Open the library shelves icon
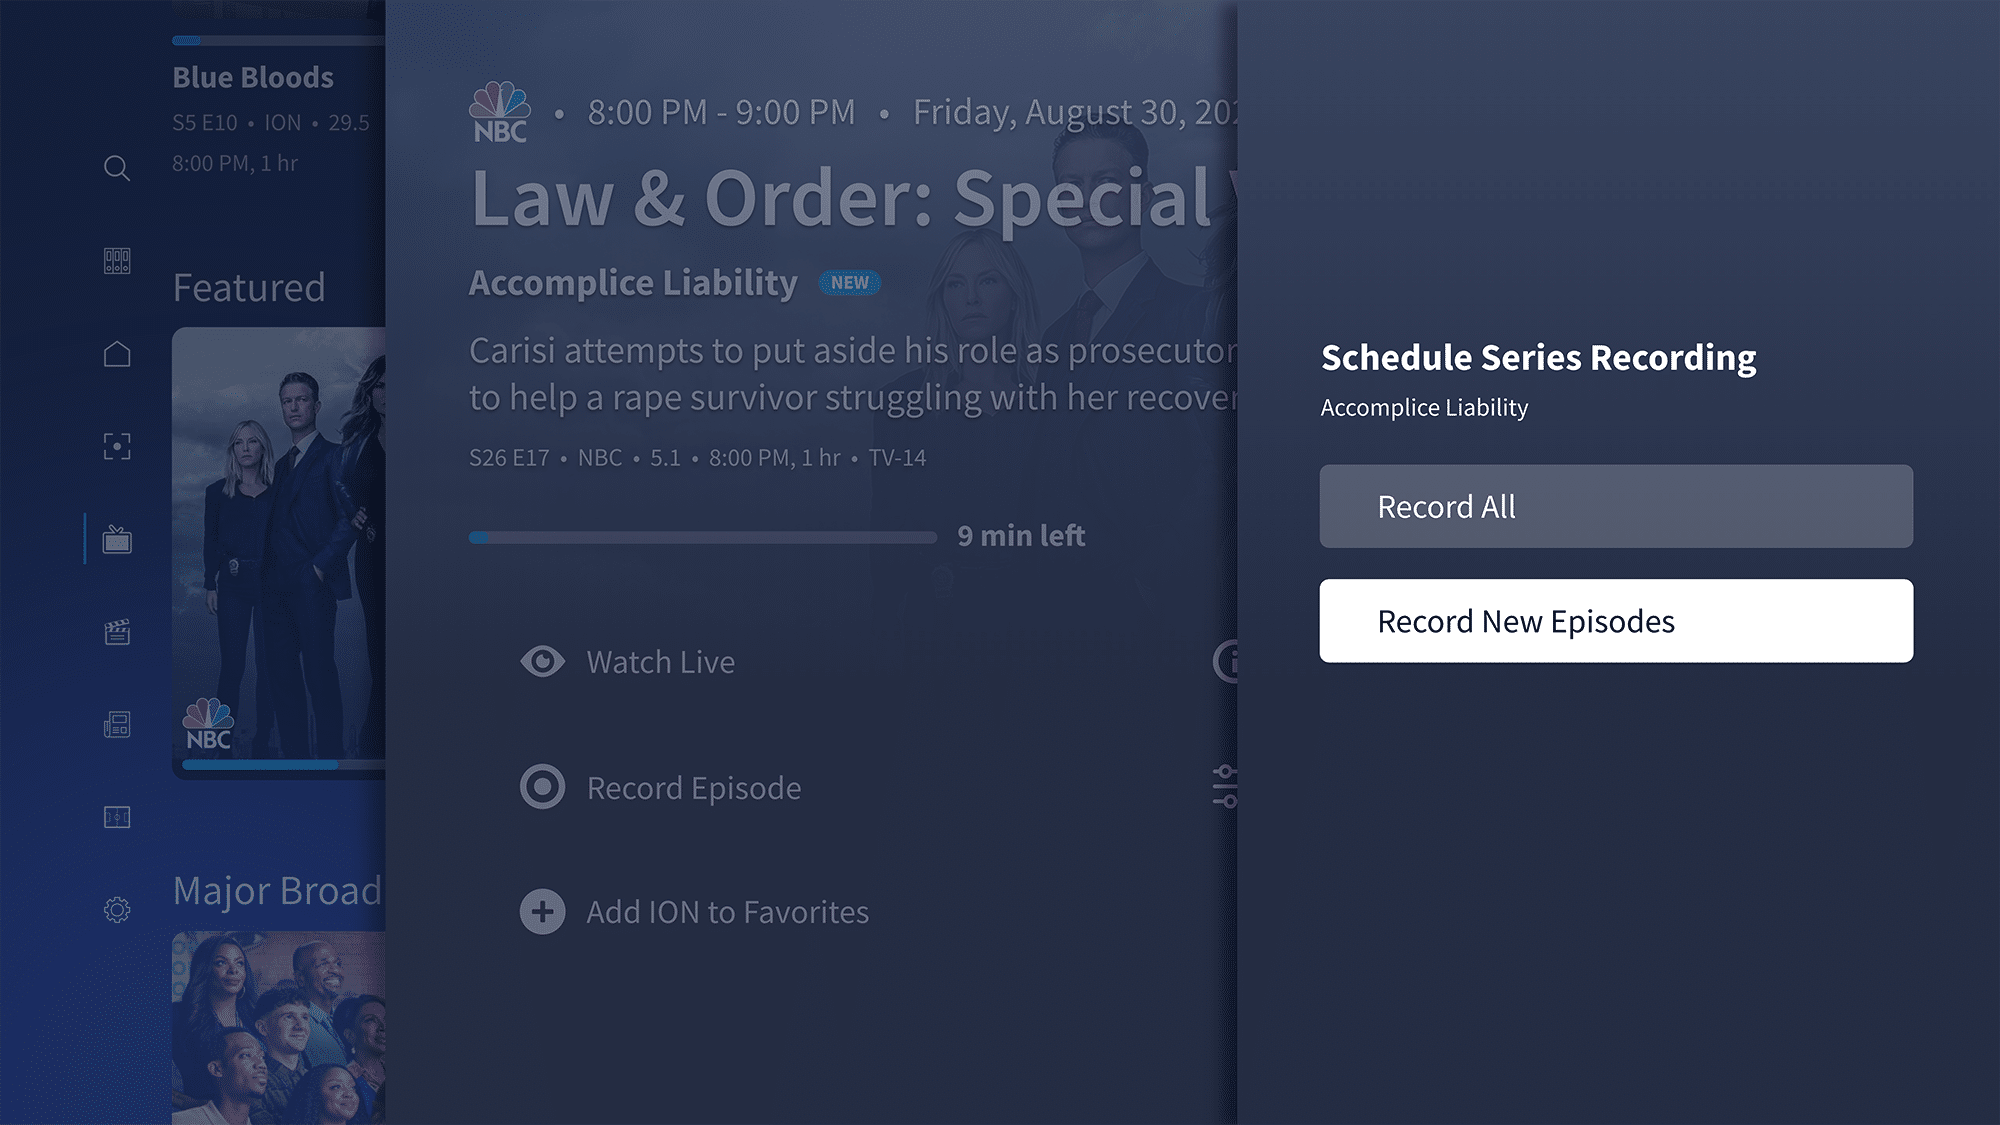The height and width of the screenshot is (1125, 2000). [x=117, y=261]
